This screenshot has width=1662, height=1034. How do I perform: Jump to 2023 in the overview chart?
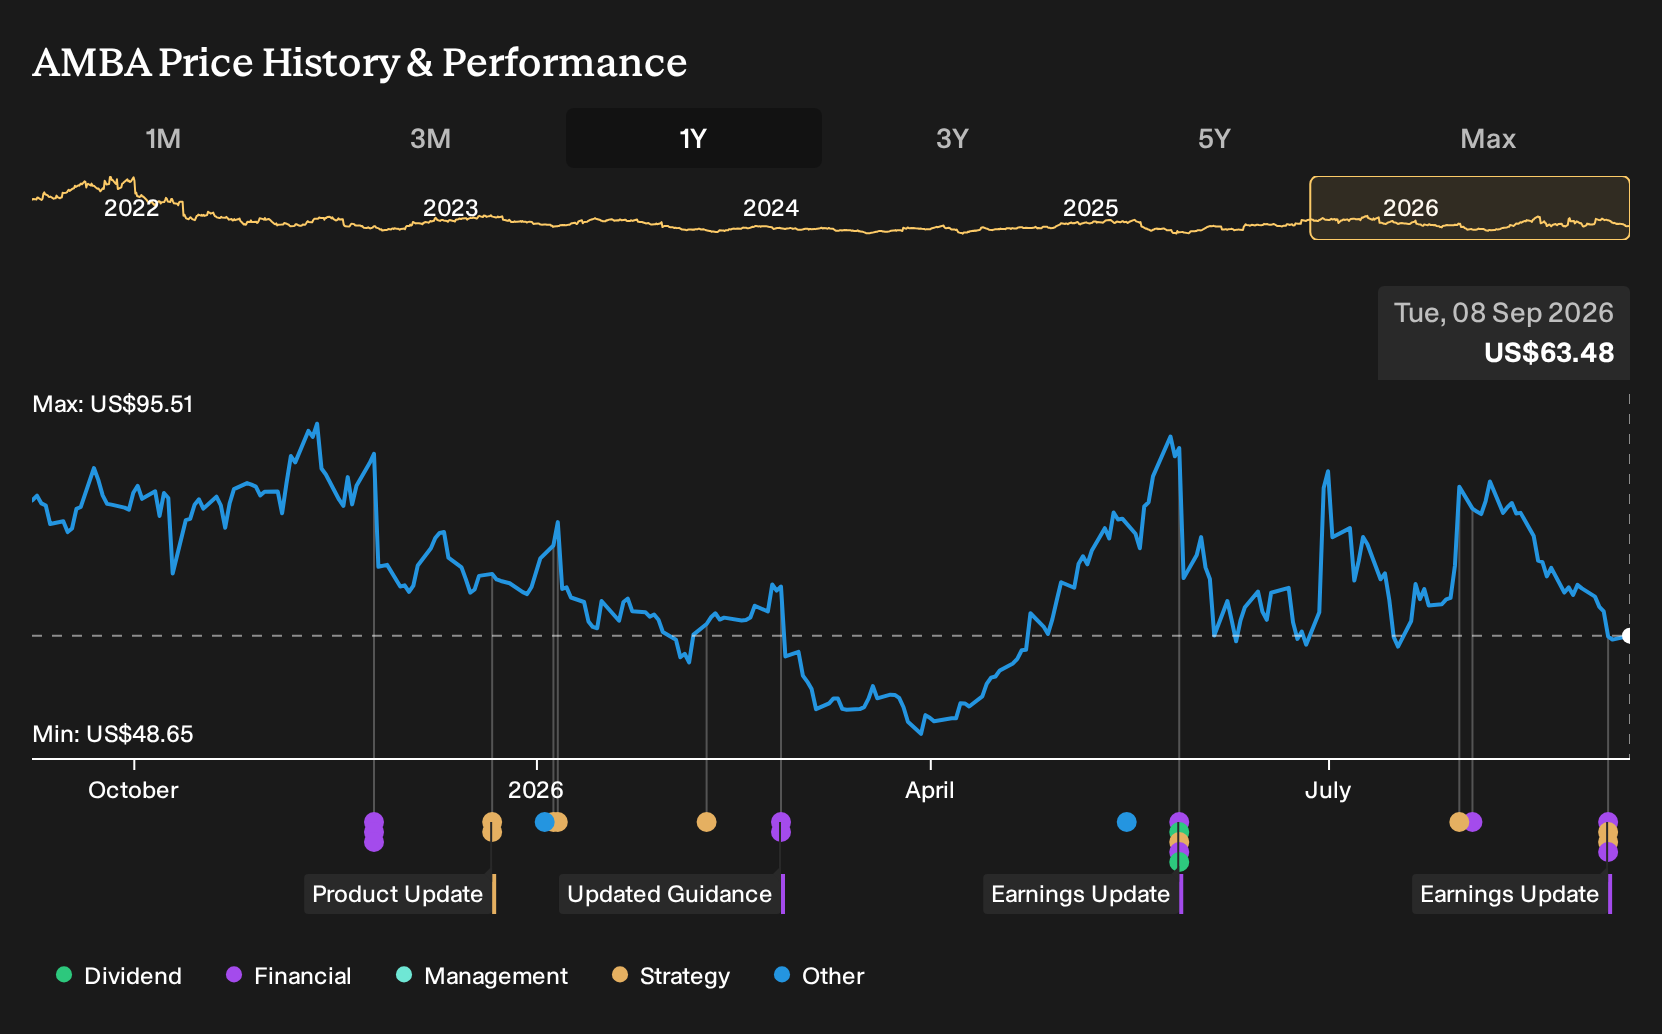tap(450, 208)
